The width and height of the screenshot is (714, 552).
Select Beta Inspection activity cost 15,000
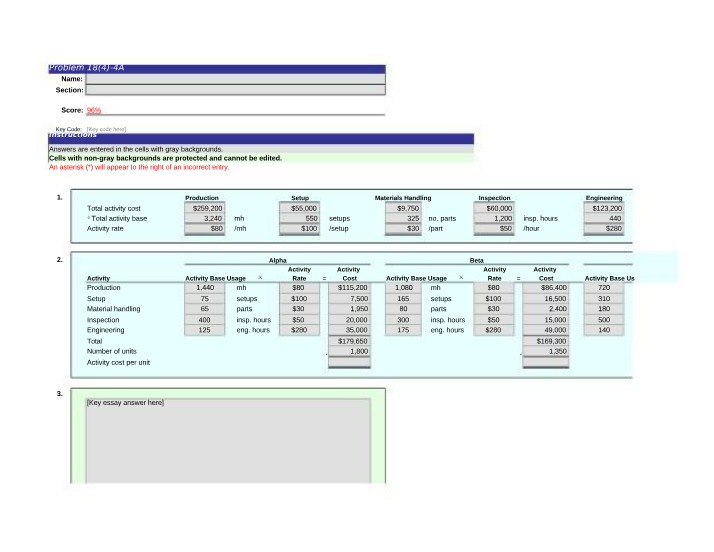coord(546,320)
